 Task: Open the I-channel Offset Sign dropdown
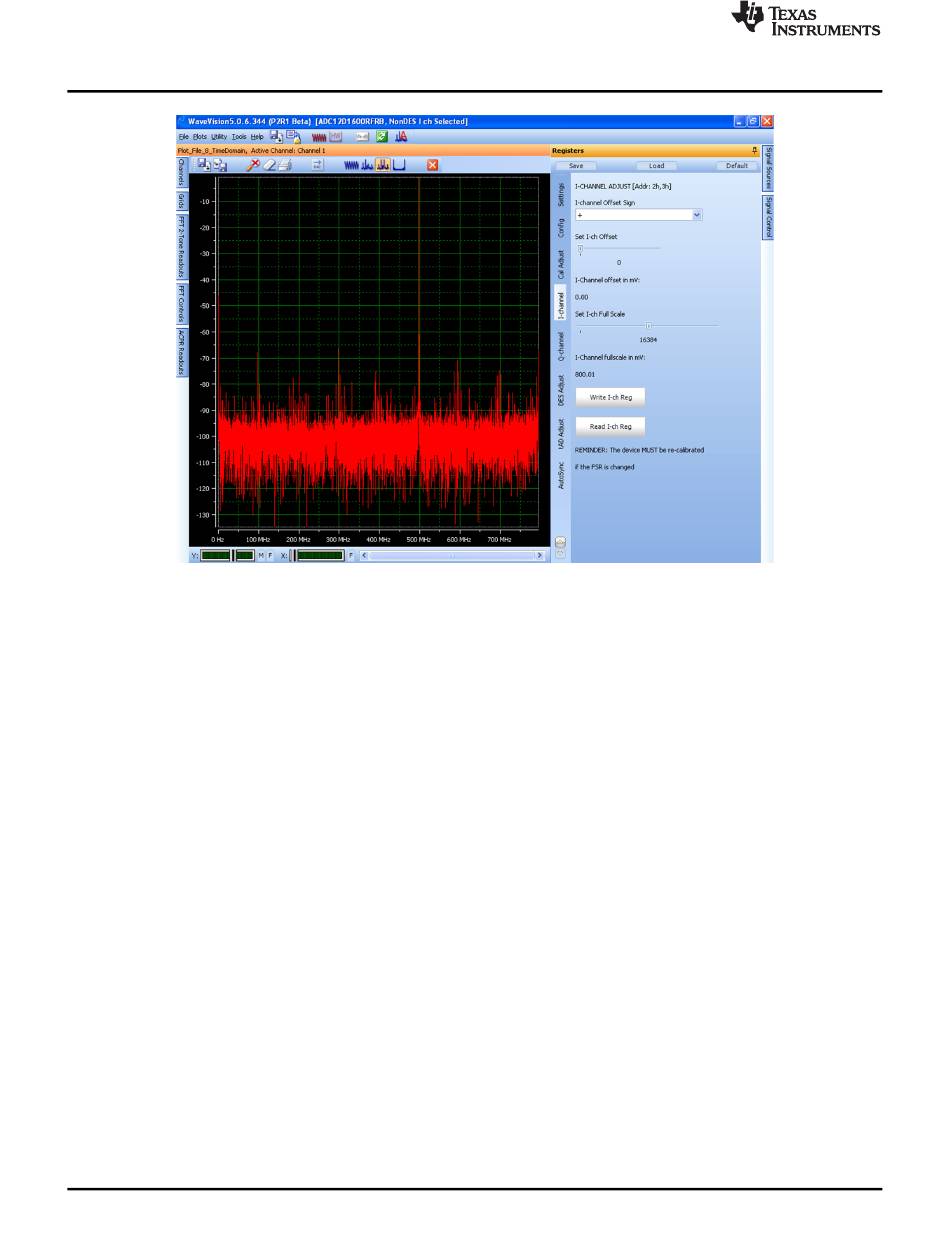639,214
